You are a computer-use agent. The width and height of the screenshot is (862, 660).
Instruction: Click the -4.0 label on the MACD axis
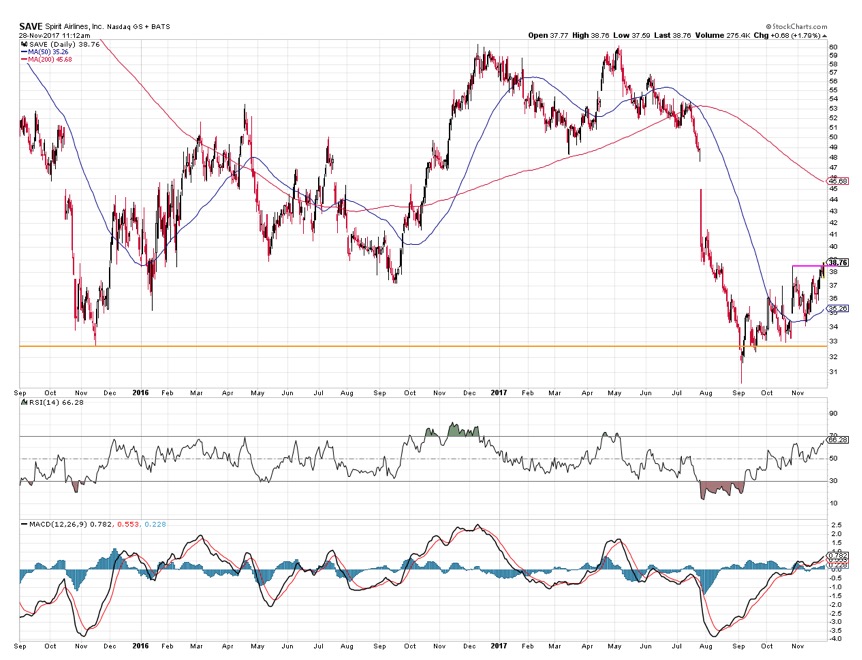[835, 639]
